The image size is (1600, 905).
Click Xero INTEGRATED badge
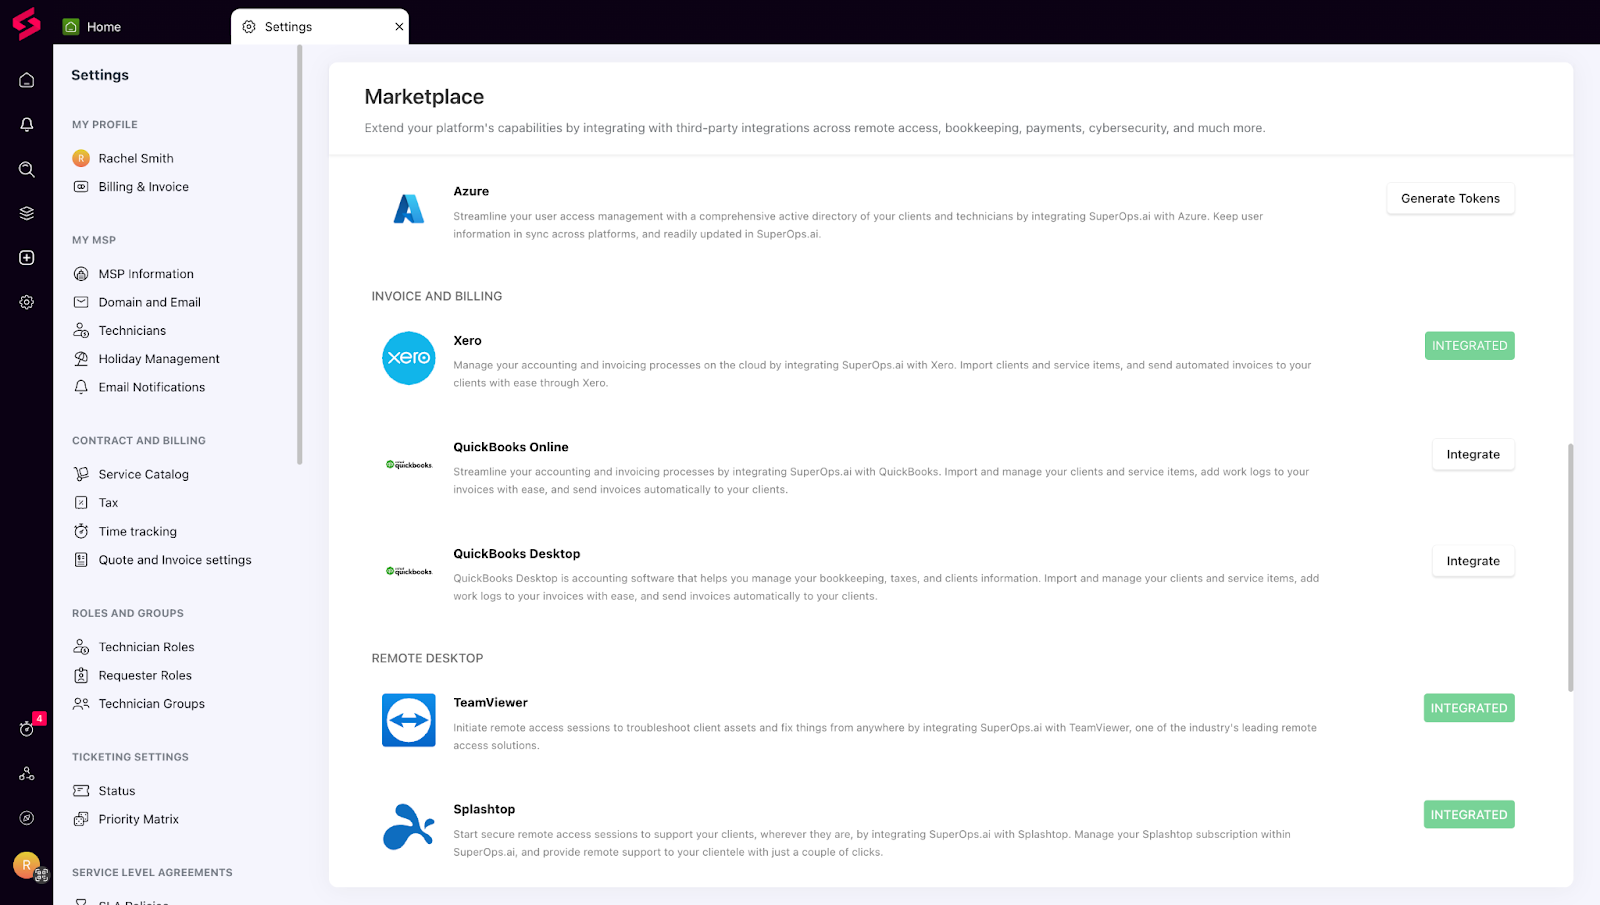point(1469,346)
